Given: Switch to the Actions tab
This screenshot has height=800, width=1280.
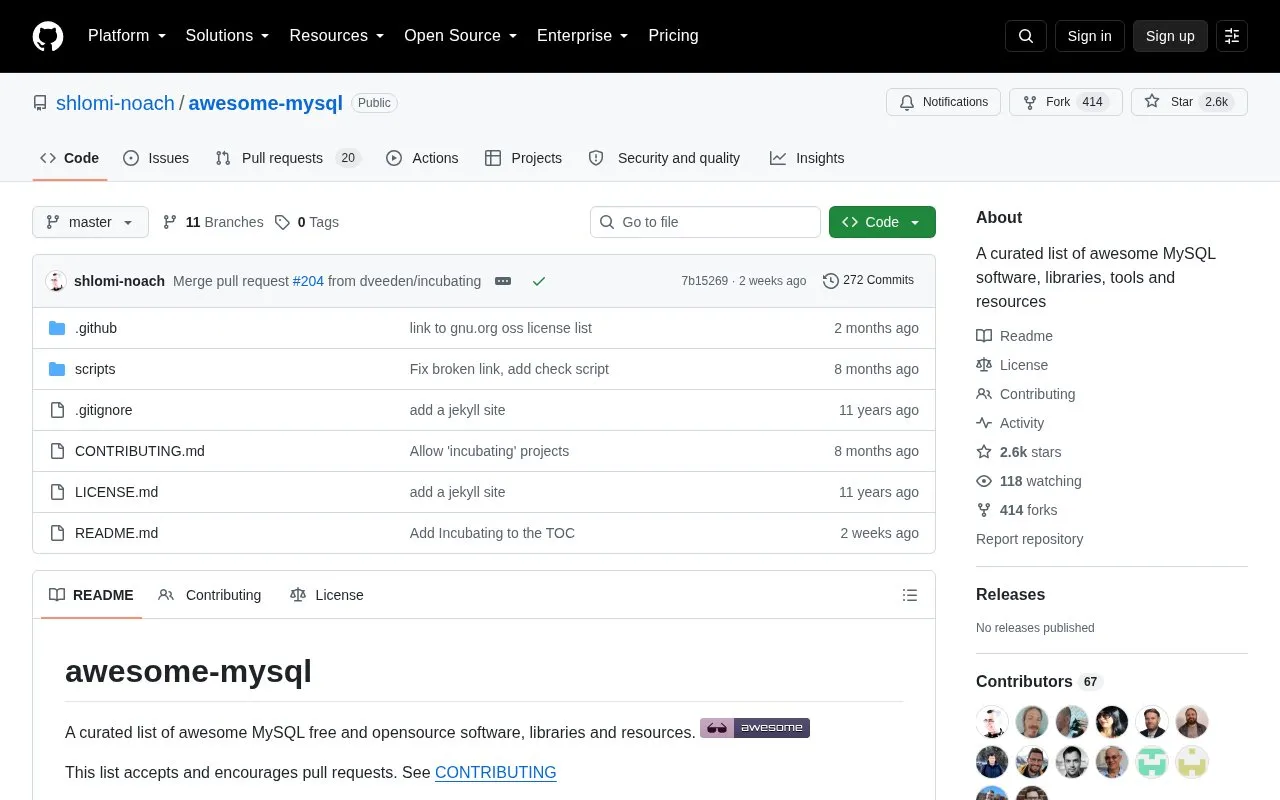Looking at the screenshot, I should click(422, 158).
